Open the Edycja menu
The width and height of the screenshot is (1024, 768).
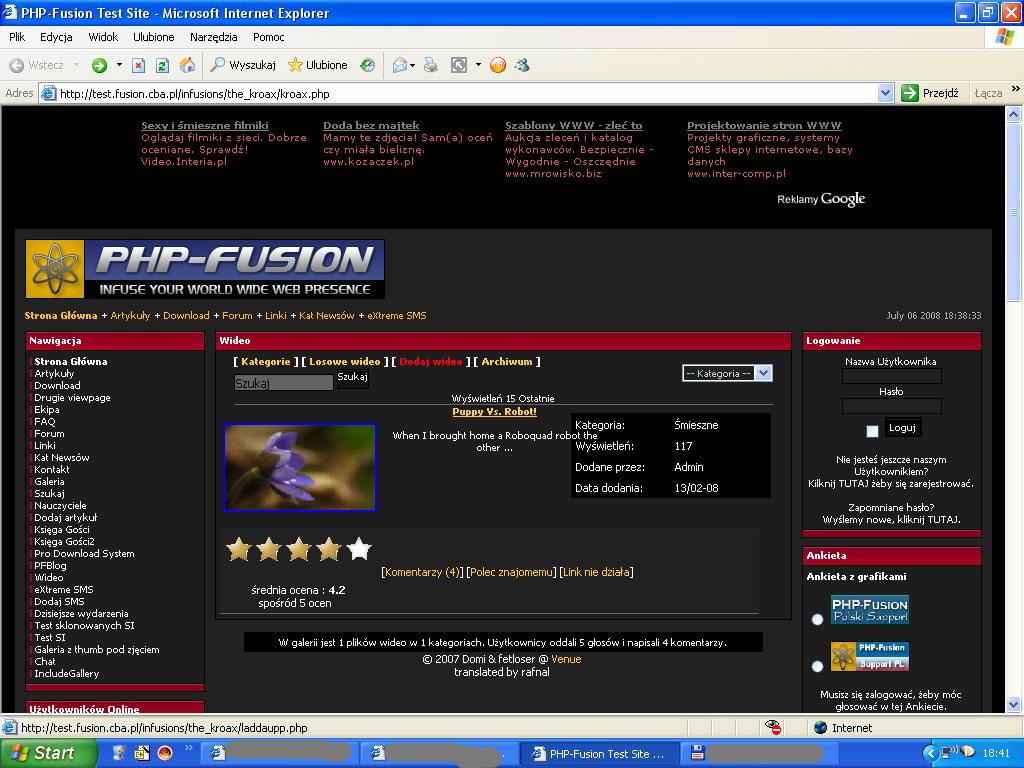click(56, 37)
